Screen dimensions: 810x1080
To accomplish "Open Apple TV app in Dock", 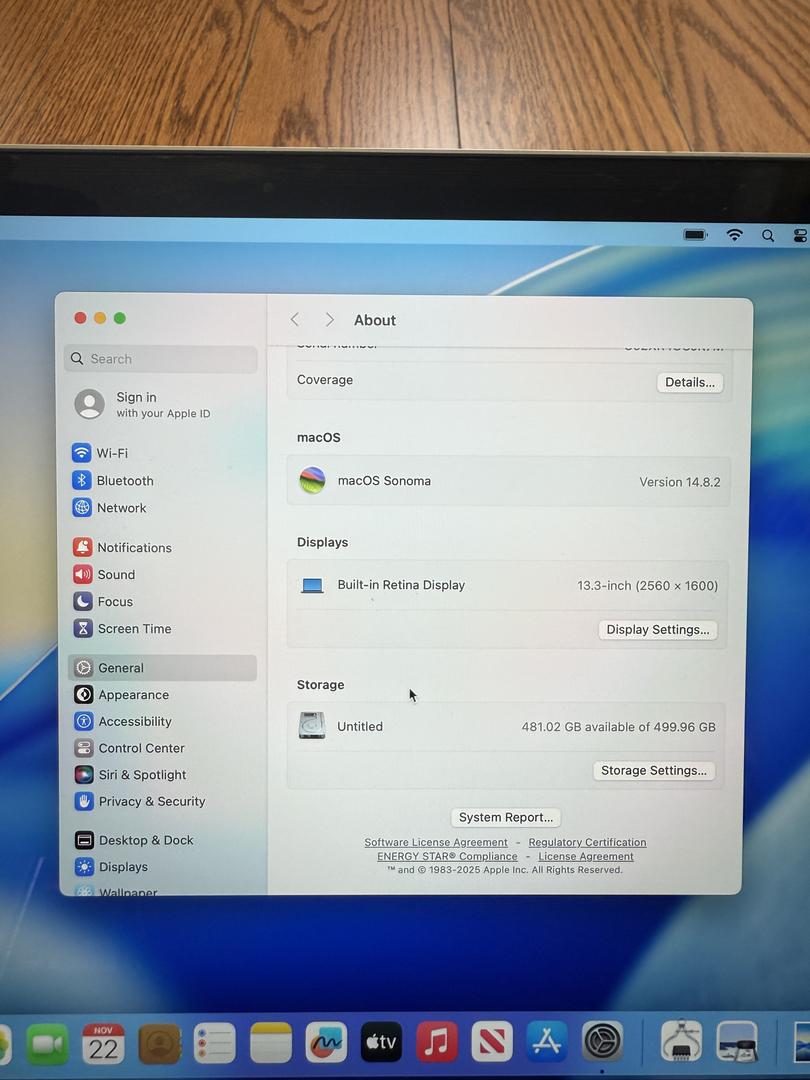I will click(381, 1042).
